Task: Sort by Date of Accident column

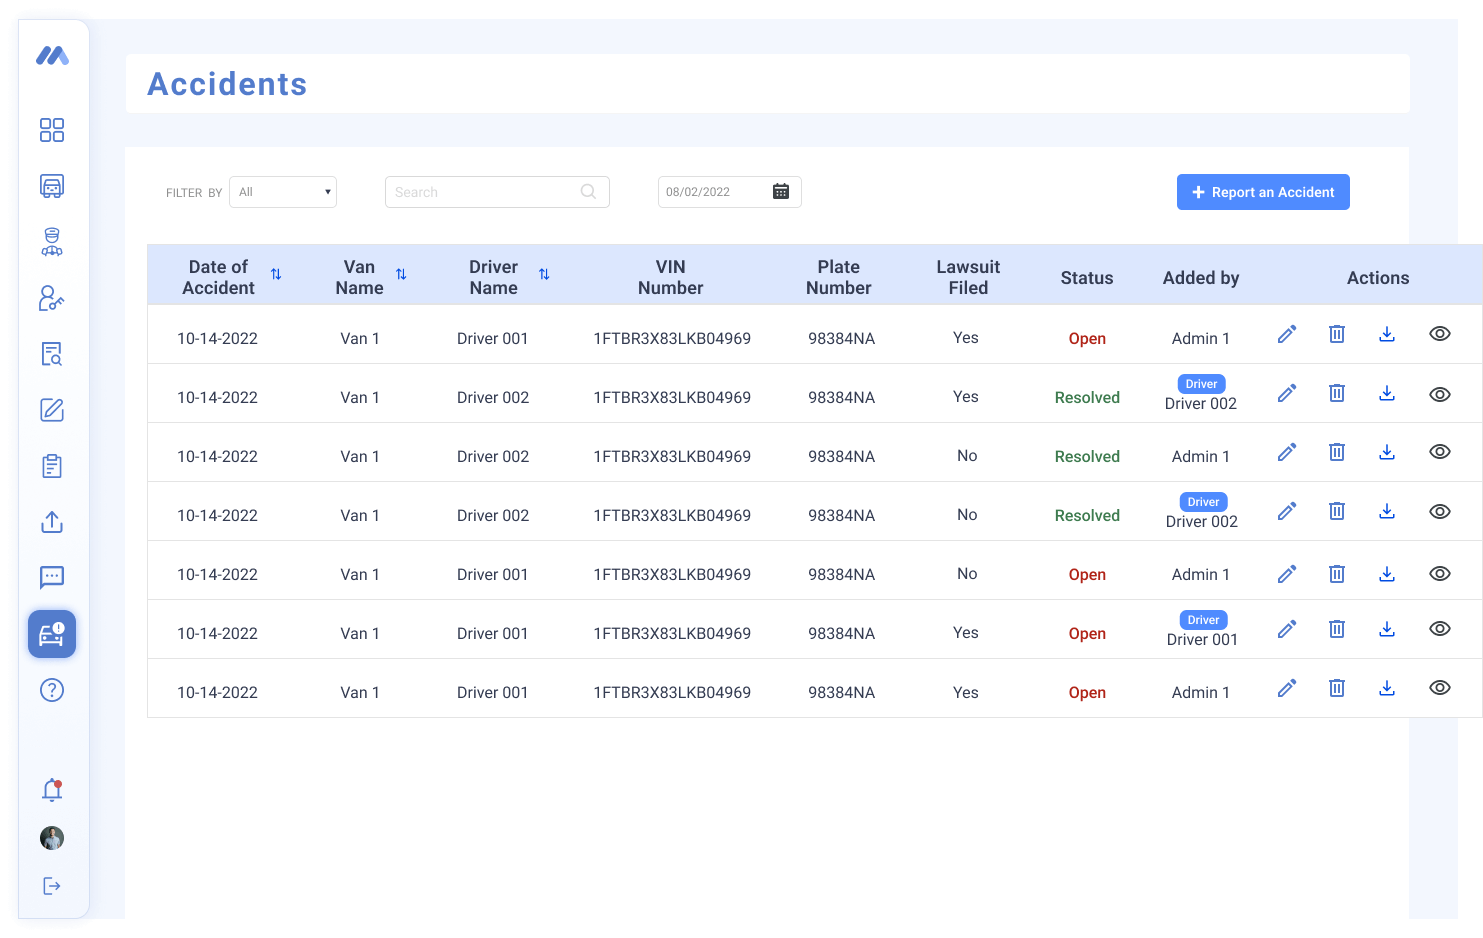Action: tap(276, 274)
